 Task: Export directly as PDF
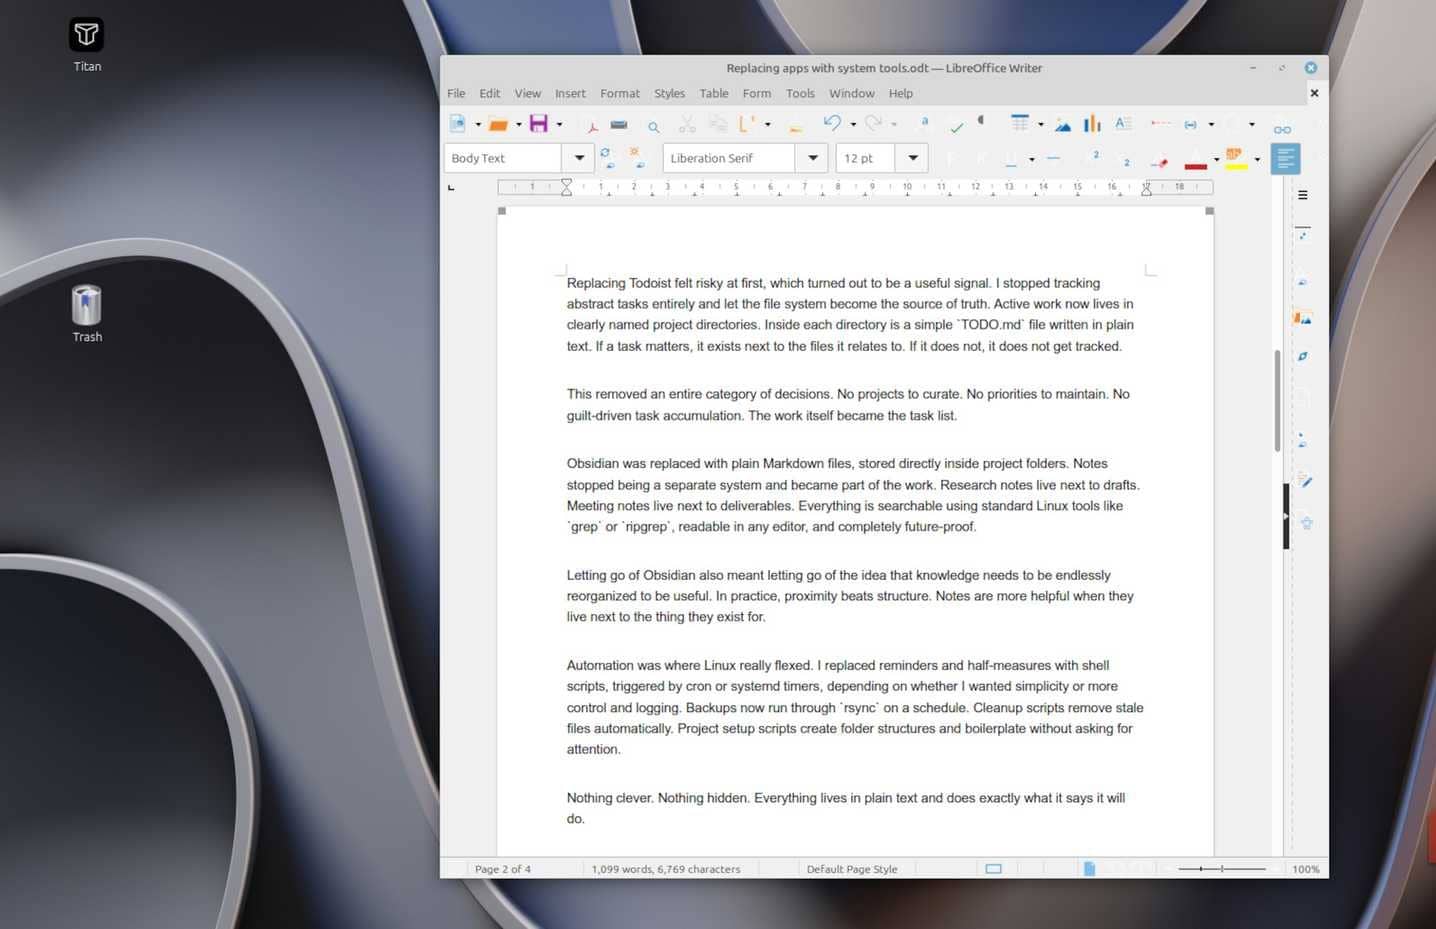[592, 125]
